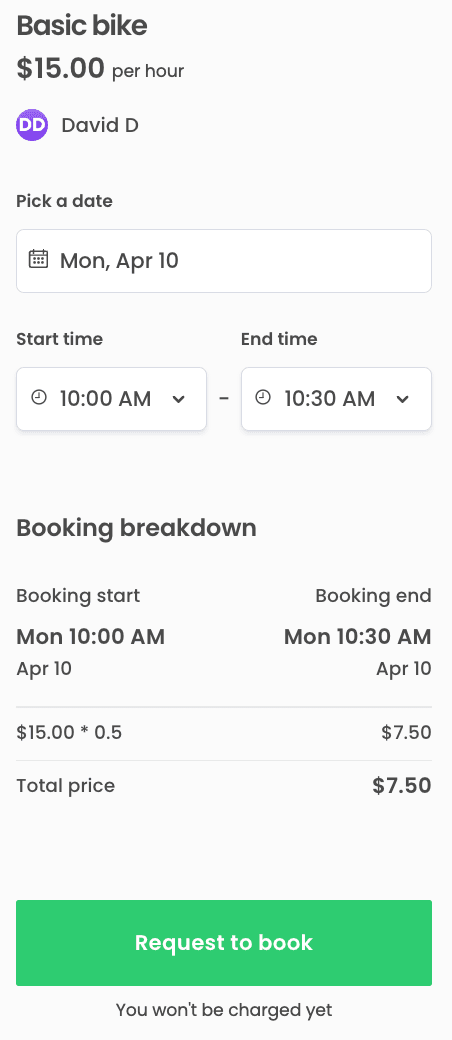Click the Mon 10:00 AM booking start
This screenshot has height=1040, width=452.
(90, 637)
